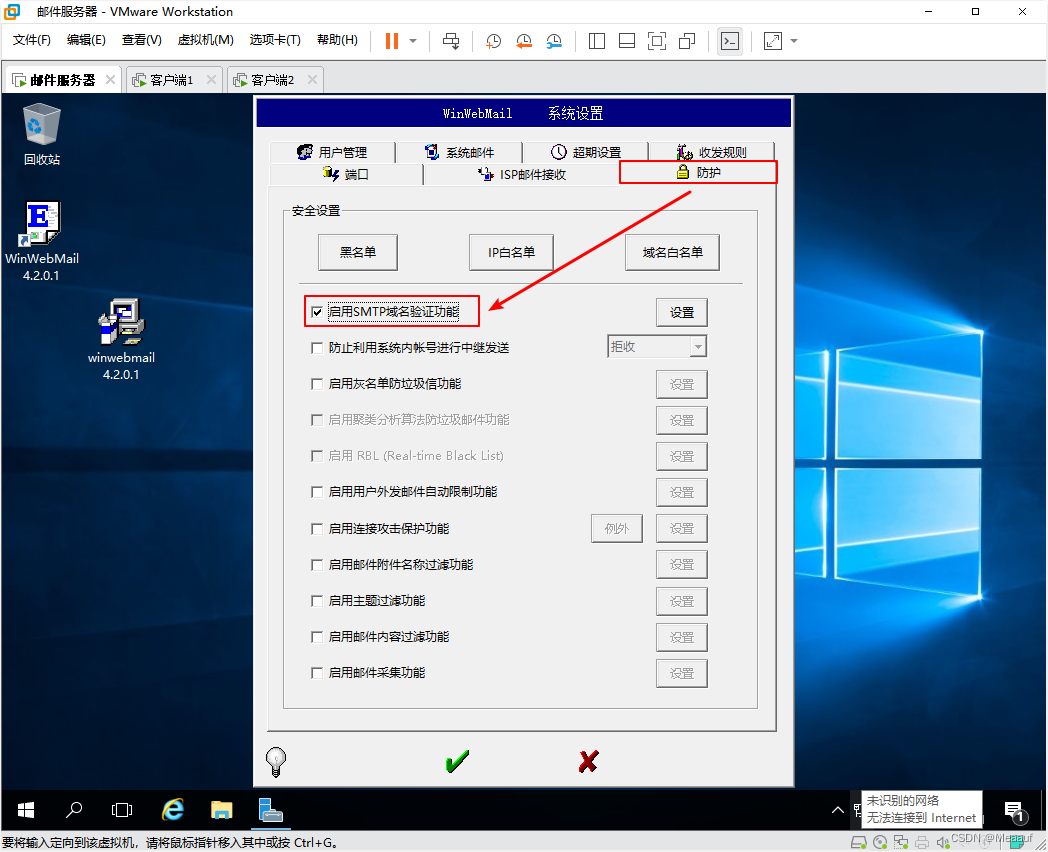The width and height of the screenshot is (1048, 852).
Task: Select the 超期设置 tab
Action: click(x=585, y=152)
